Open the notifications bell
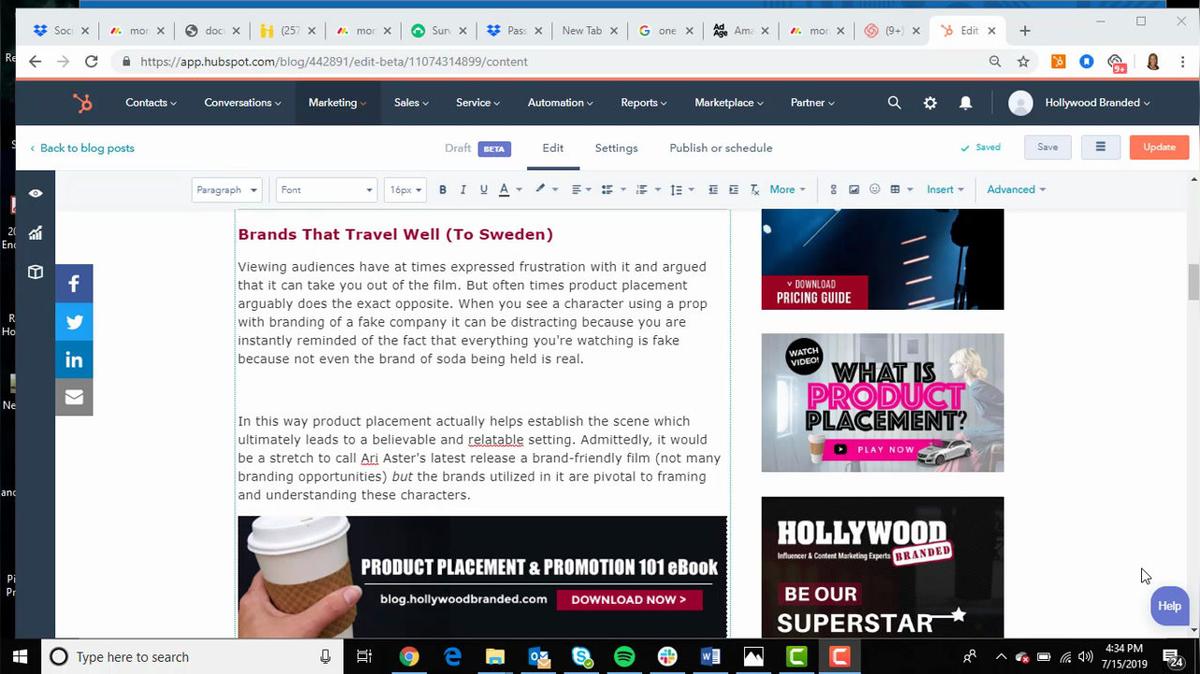The image size is (1200, 674). coord(965,103)
